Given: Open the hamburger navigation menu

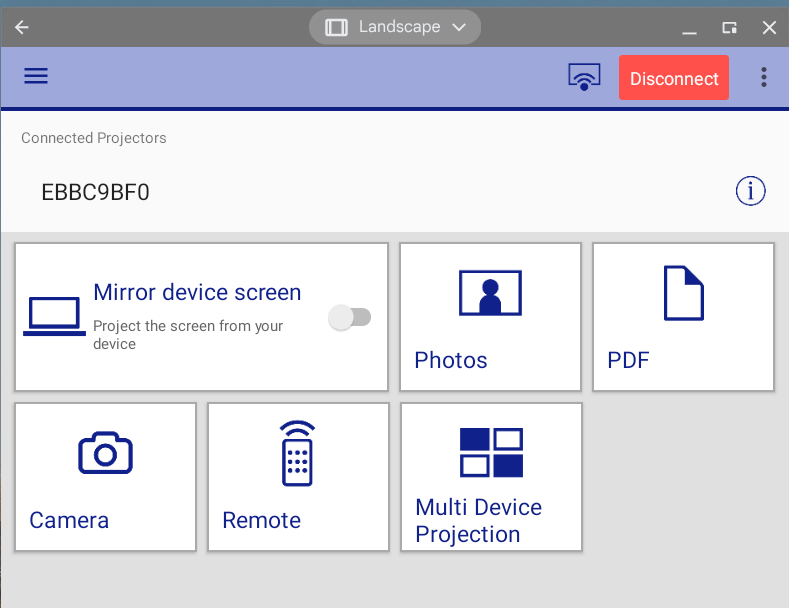Looking at the screenshot, I should click(x=36, y=77).
